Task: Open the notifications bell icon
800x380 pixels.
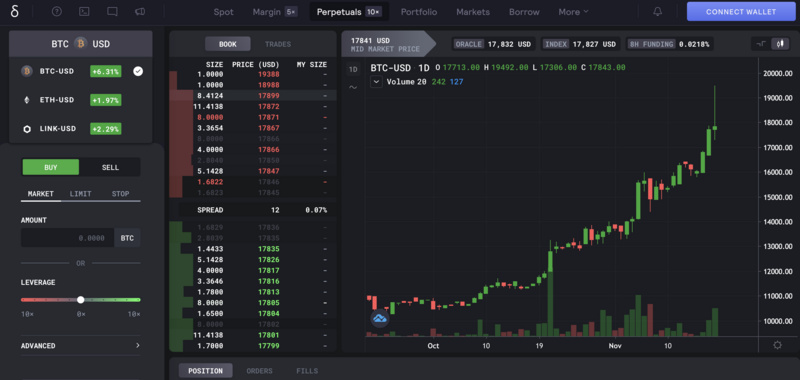Action: click(x=658, y=12)
